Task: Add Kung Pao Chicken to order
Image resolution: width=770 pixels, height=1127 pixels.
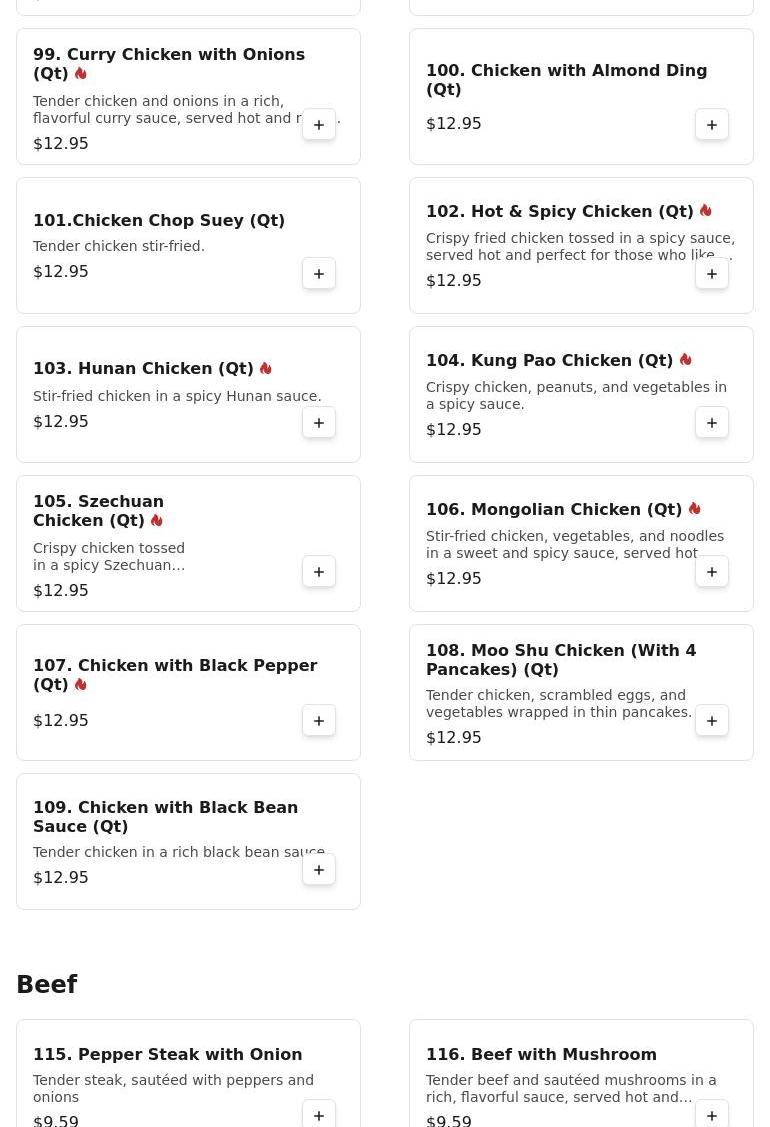Action: pos(711,422)
